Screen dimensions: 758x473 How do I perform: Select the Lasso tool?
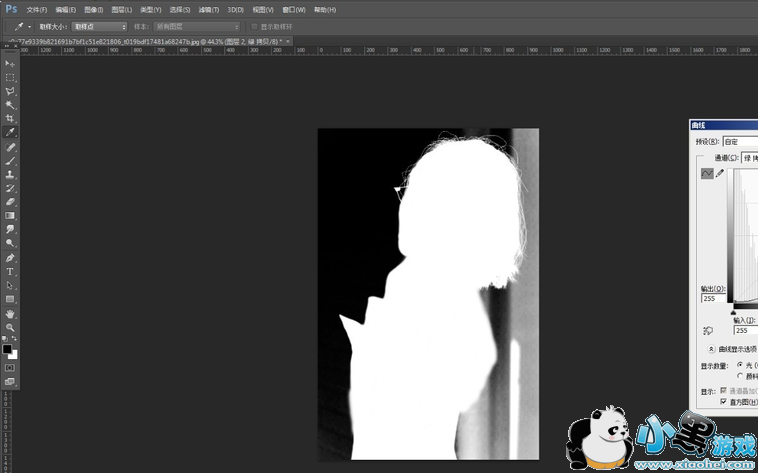(11, 91)
